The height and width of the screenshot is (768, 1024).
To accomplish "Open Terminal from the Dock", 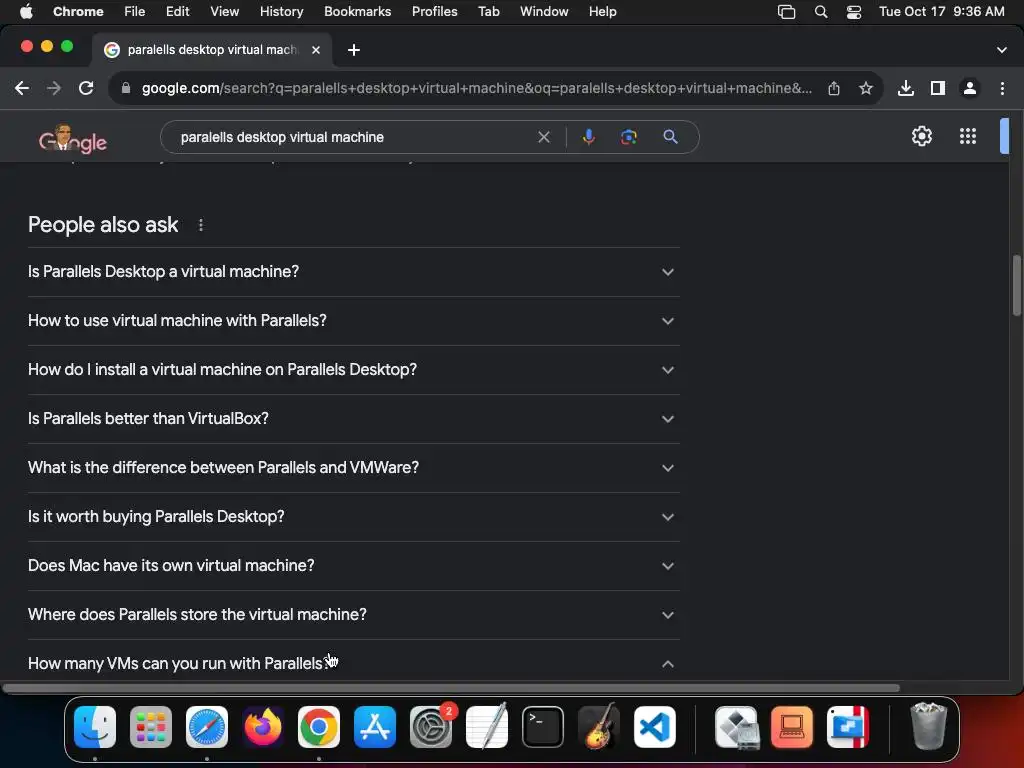I will (543, 727).
